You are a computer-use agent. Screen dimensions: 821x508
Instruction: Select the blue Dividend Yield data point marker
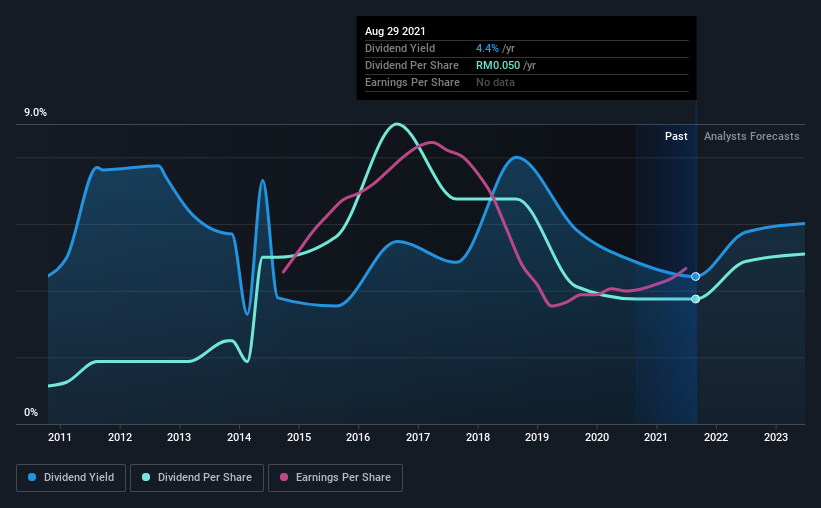pos(695,277)
